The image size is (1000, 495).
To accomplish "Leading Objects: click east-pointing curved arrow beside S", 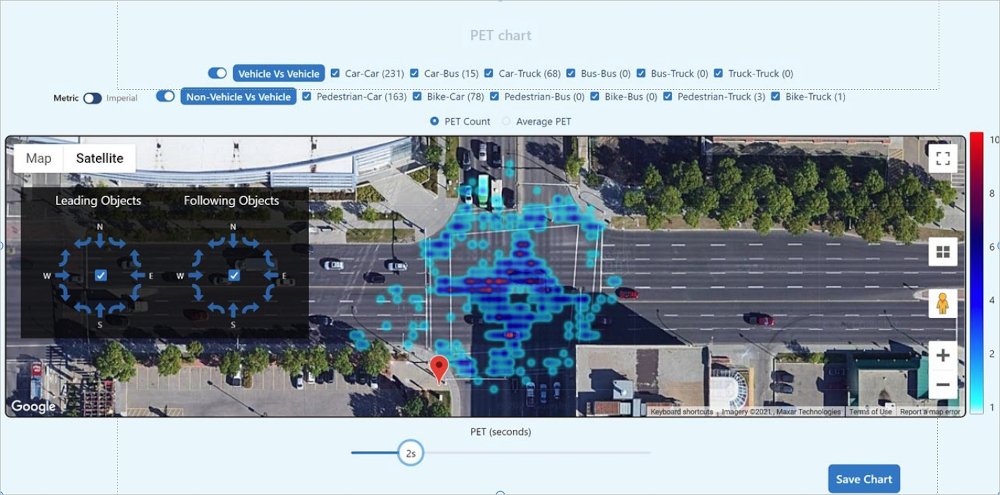I will [x=117, y=308].
